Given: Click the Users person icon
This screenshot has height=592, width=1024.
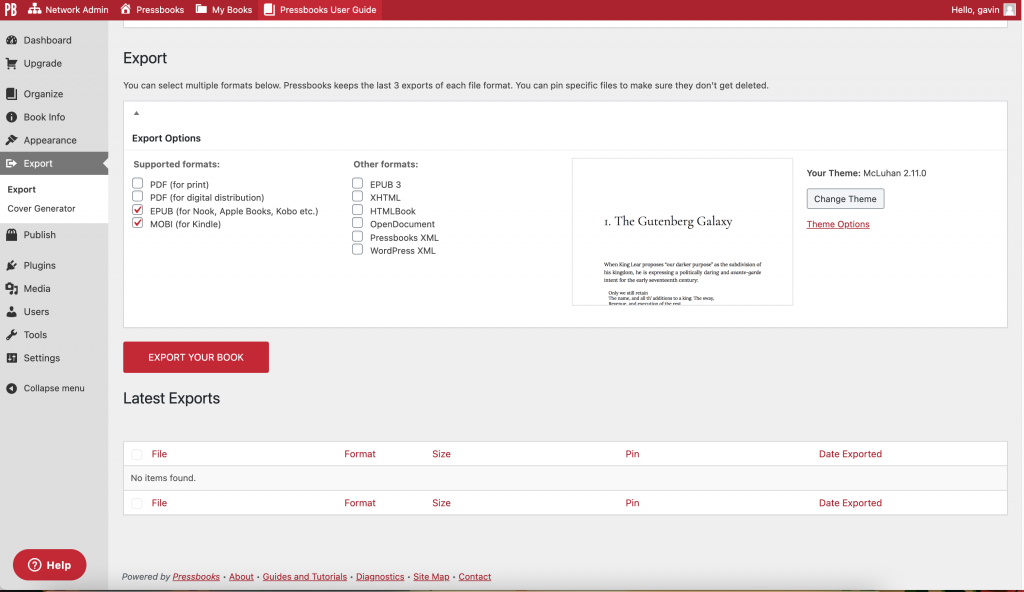Looking at the screenshot, I should click(x=12, y=312).
